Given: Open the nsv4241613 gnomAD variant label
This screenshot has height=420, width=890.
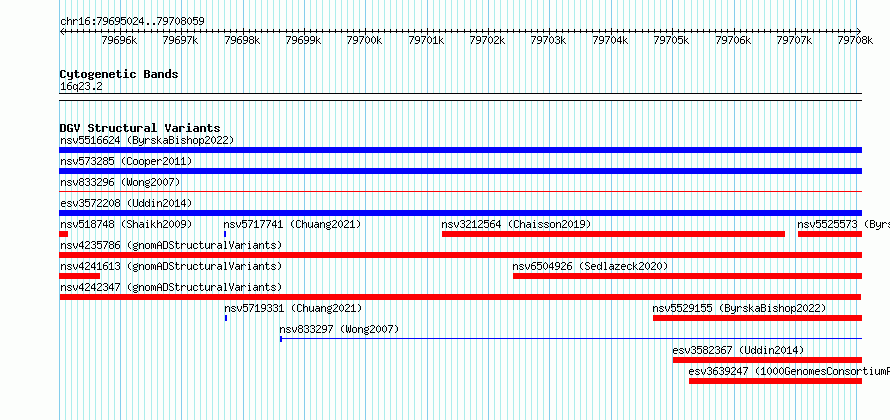Looking at the screenshot, I should (x=171, y=266).
